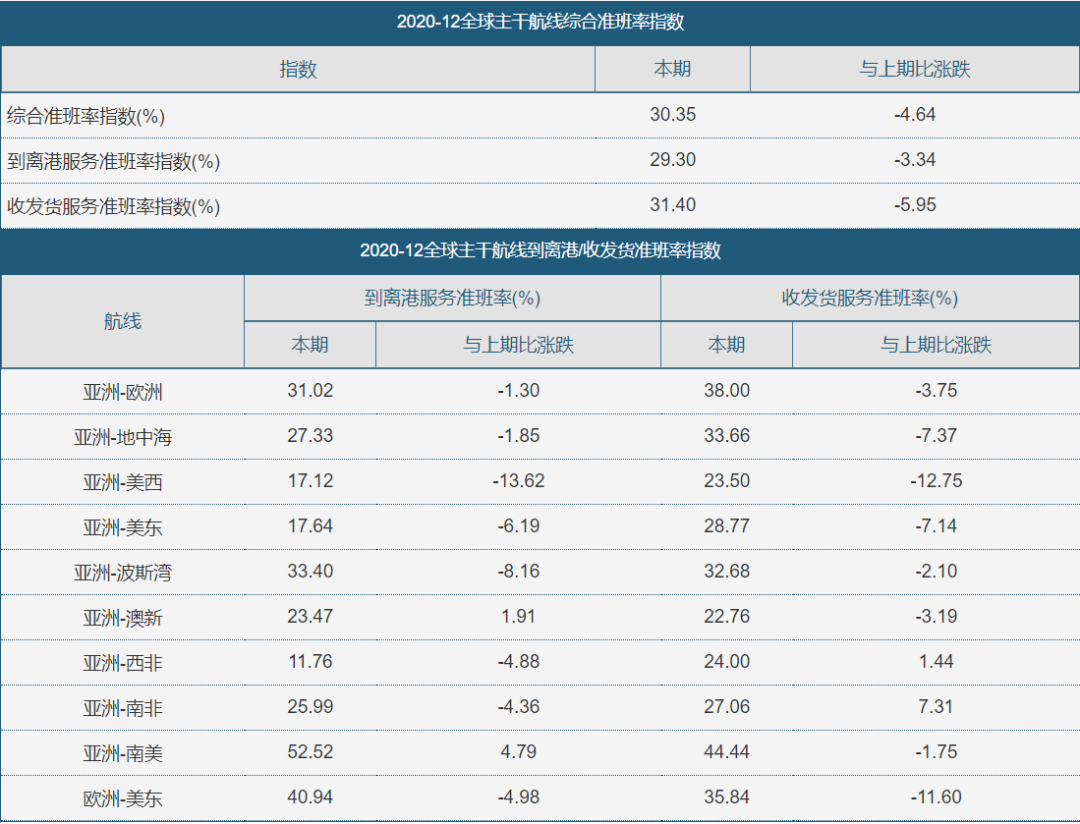Select the 亚洲-欧洲 route label
This screenshot has width=1080, height=824.
pos(122,391)
